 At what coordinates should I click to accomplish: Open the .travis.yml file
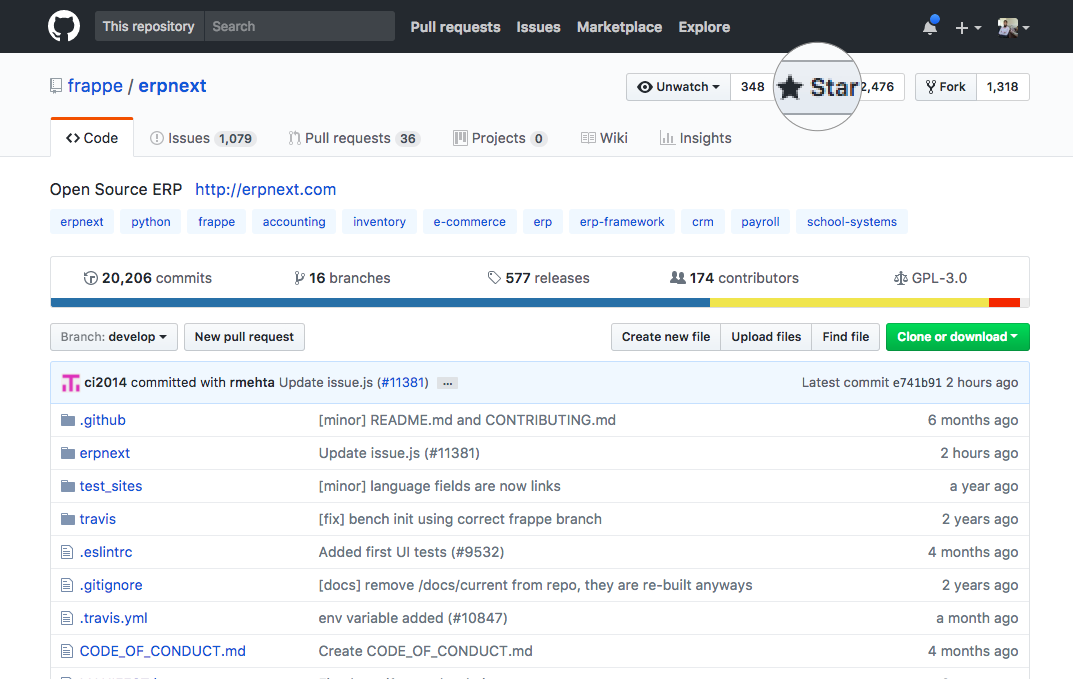[114, 618]
